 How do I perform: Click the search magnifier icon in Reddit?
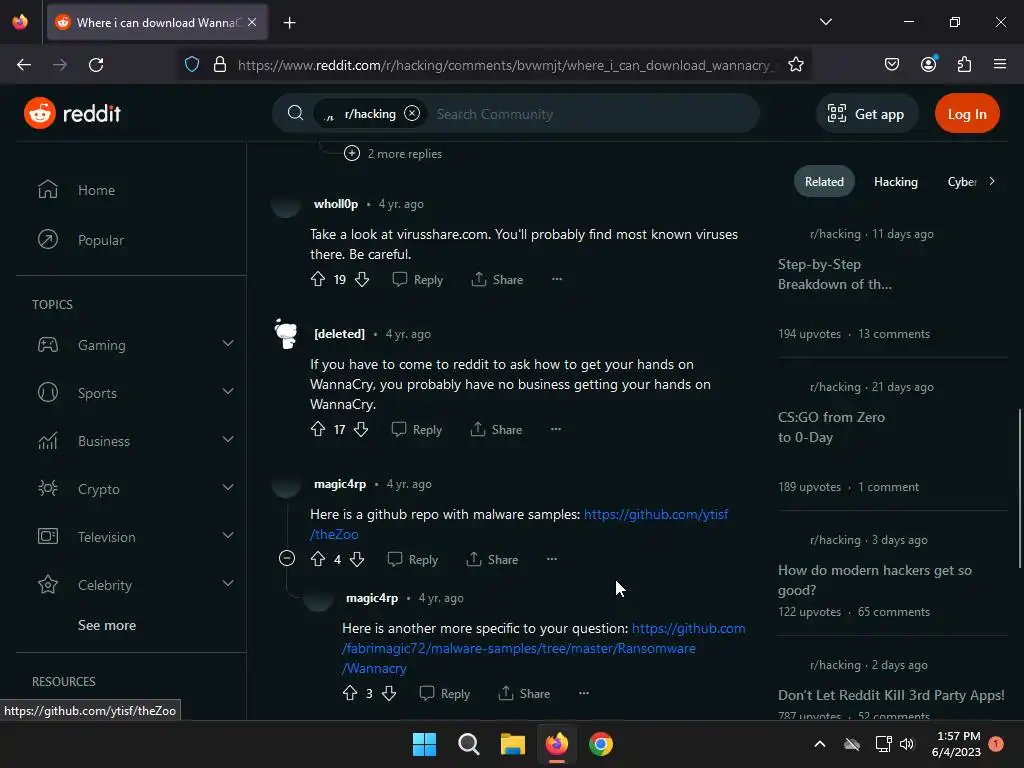tap(295, 113)
